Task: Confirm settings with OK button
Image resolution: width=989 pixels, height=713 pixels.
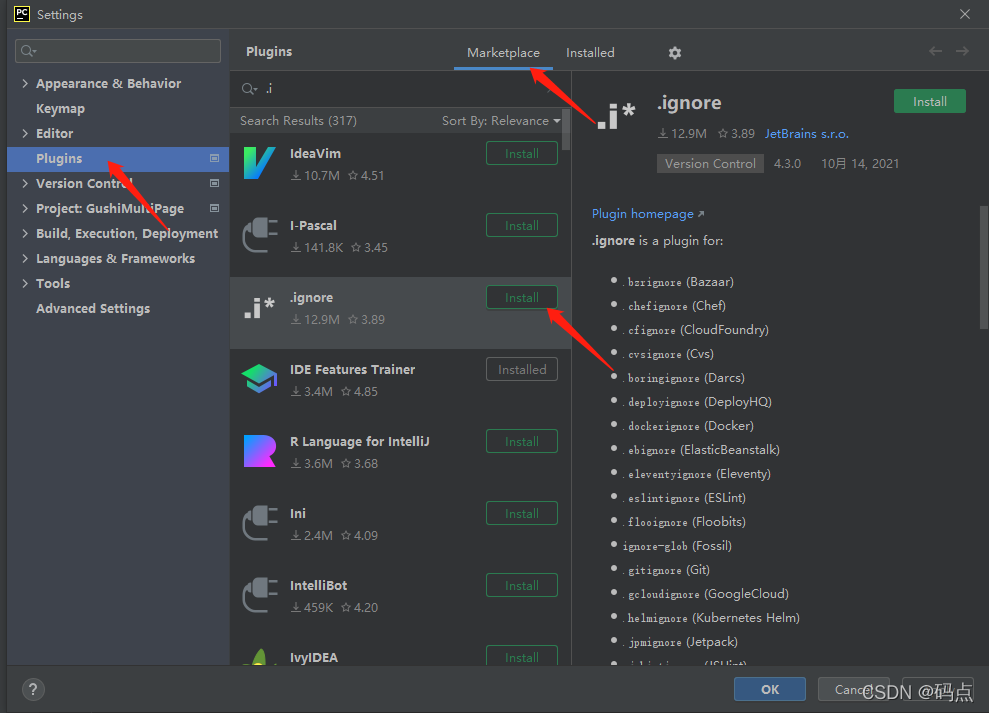Action: click(x=770, y=689)
